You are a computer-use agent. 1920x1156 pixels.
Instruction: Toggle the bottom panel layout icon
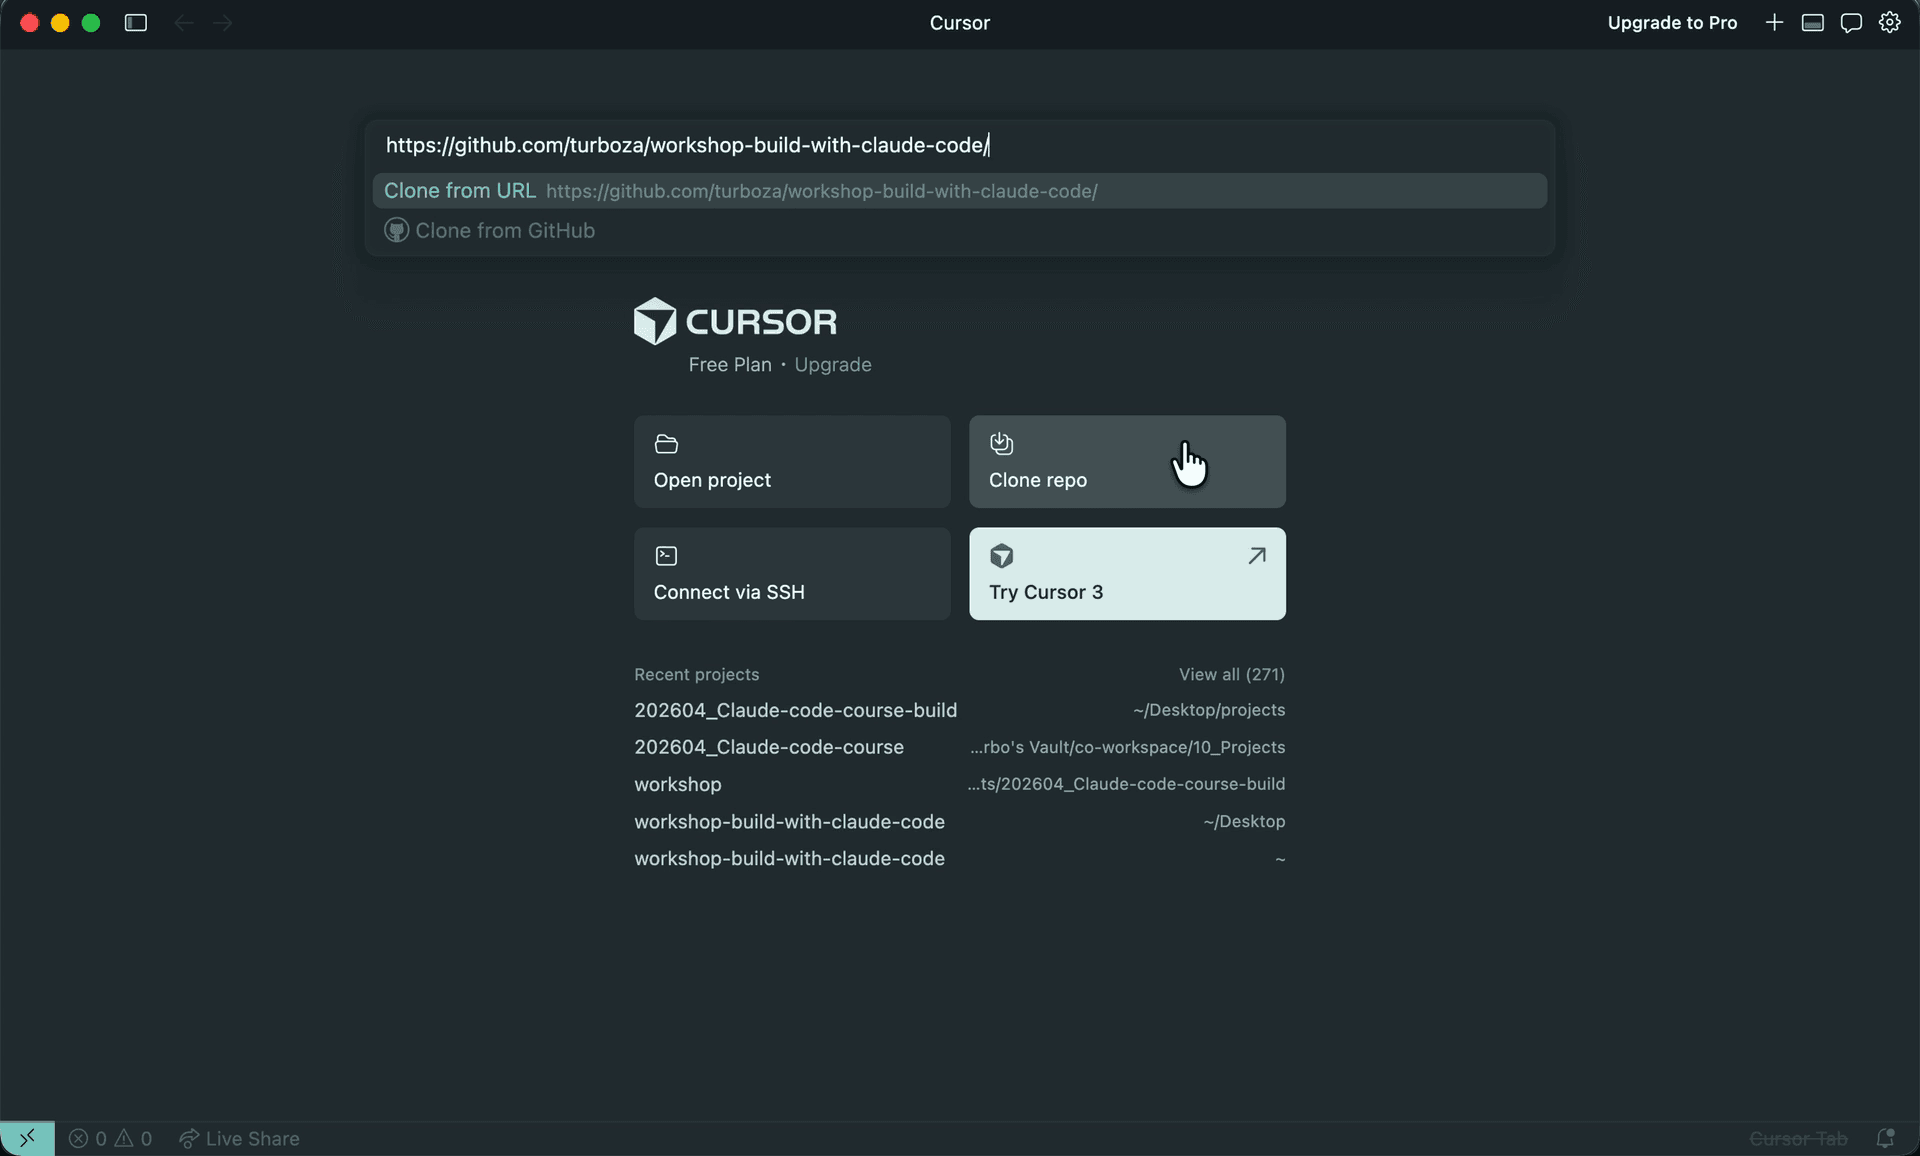1812,22
